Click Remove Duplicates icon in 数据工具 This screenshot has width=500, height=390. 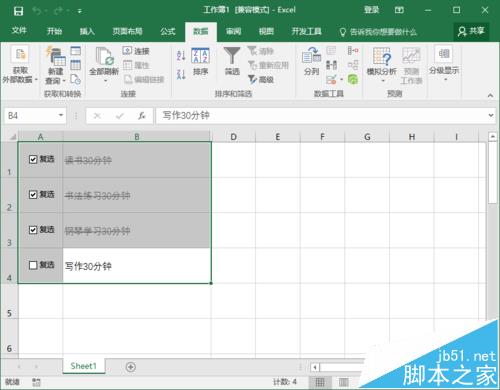[x=331, y=65]
